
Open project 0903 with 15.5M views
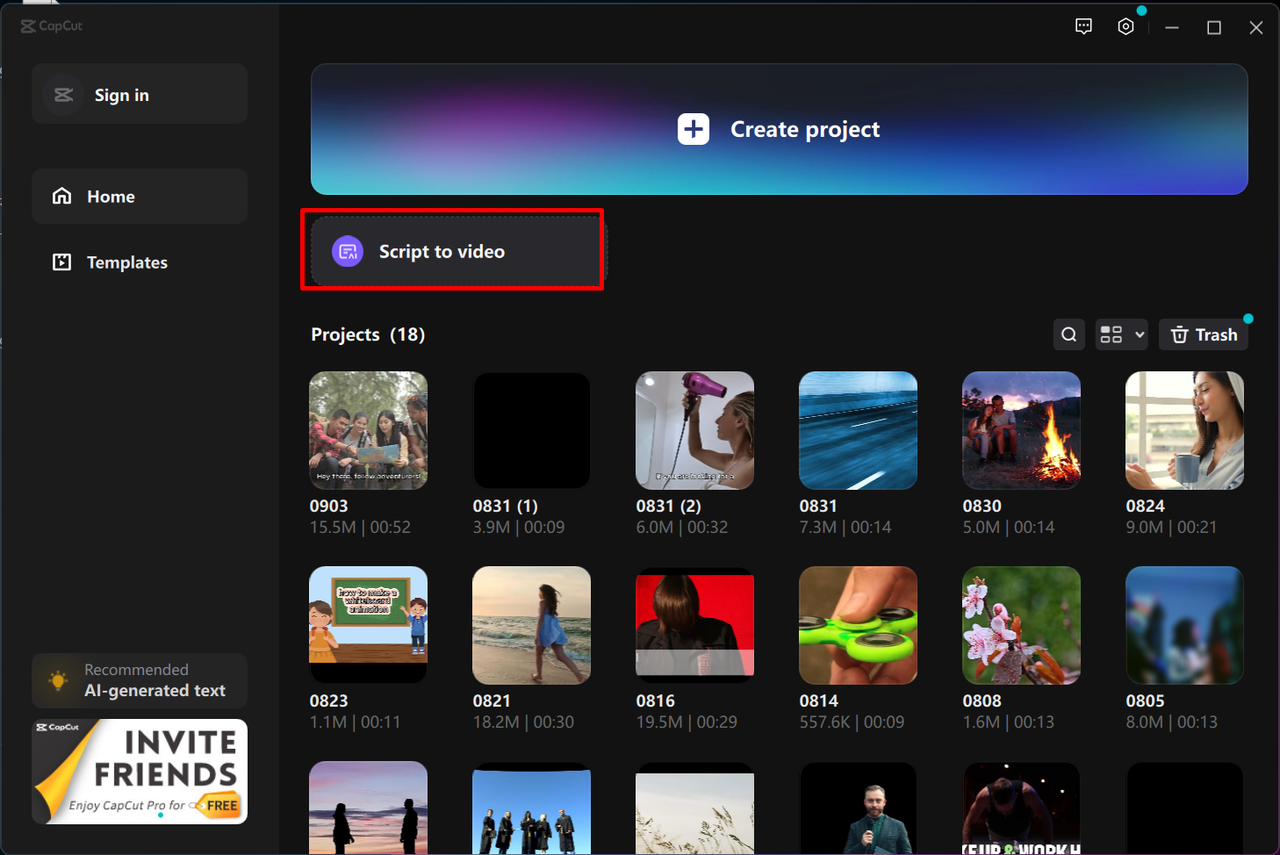tap(368, 430)
